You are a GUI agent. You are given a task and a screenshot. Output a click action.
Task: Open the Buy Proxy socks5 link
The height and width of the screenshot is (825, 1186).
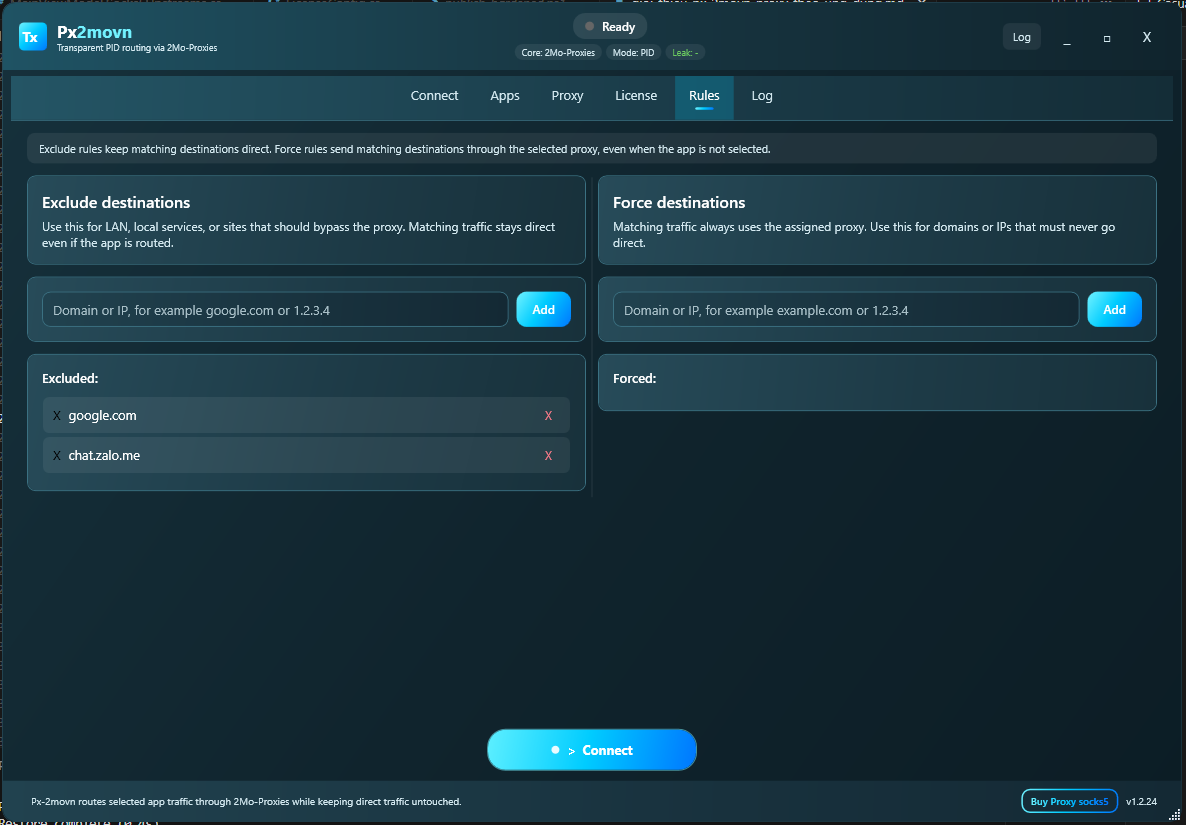click(1069, 802)
